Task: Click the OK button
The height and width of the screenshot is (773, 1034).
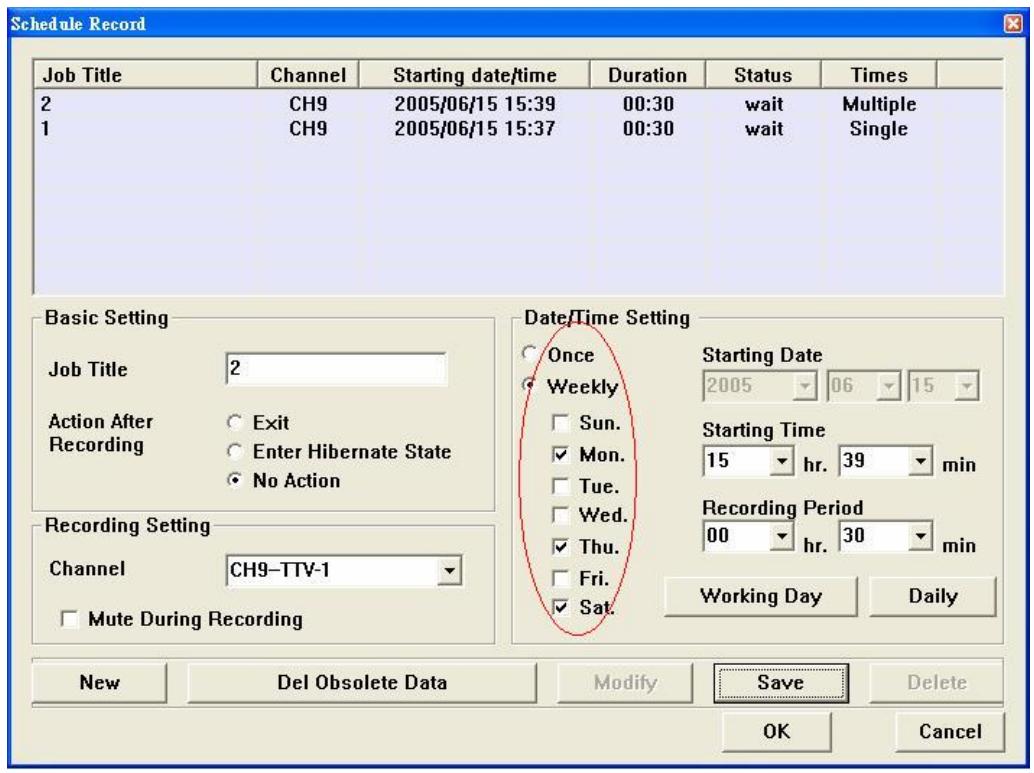Action: coord(776,731)
